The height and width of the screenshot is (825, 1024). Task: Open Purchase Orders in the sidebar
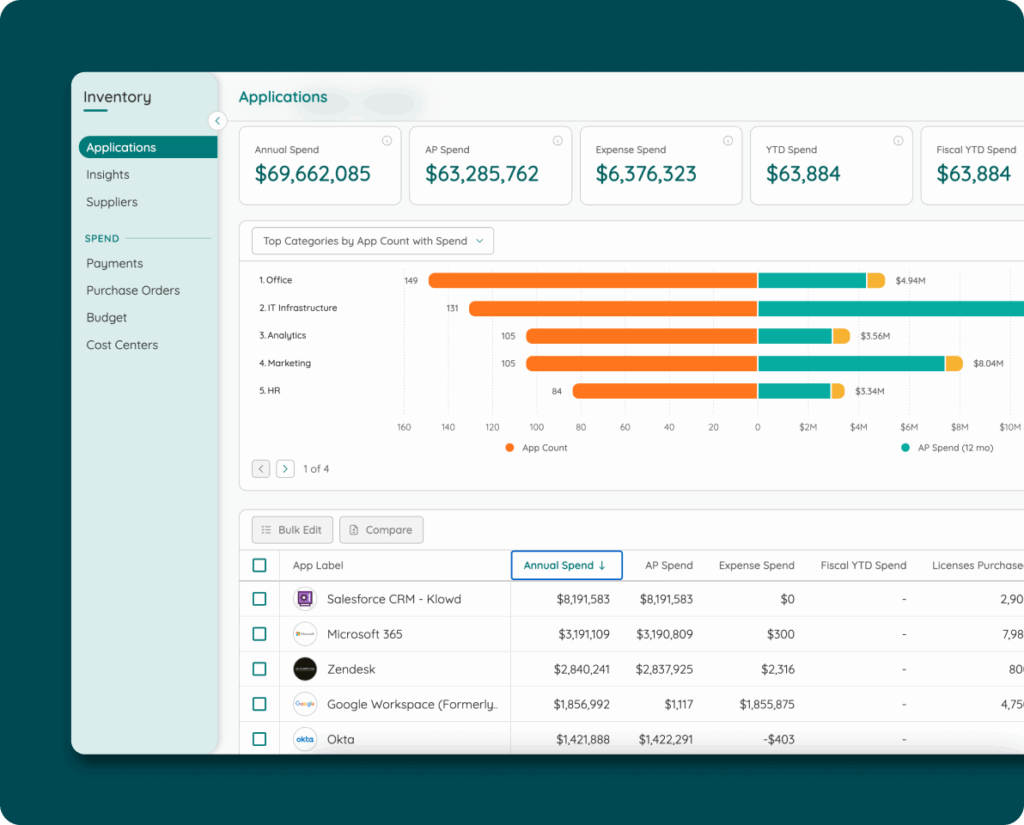[133, 291]
